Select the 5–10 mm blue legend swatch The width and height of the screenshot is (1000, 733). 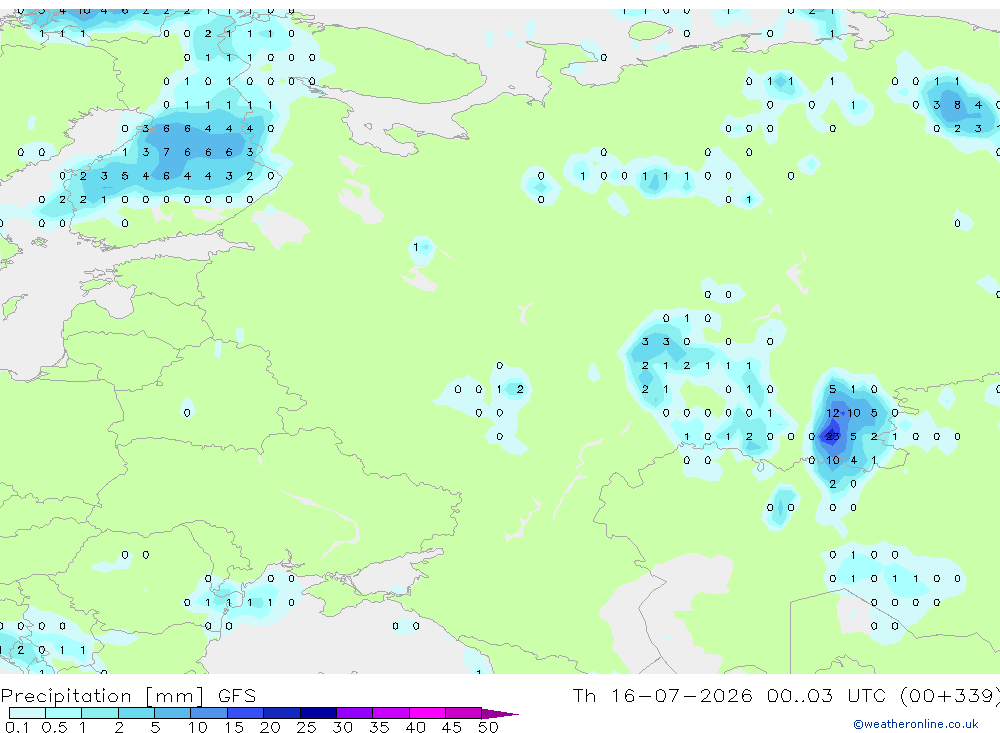(172, 713)
